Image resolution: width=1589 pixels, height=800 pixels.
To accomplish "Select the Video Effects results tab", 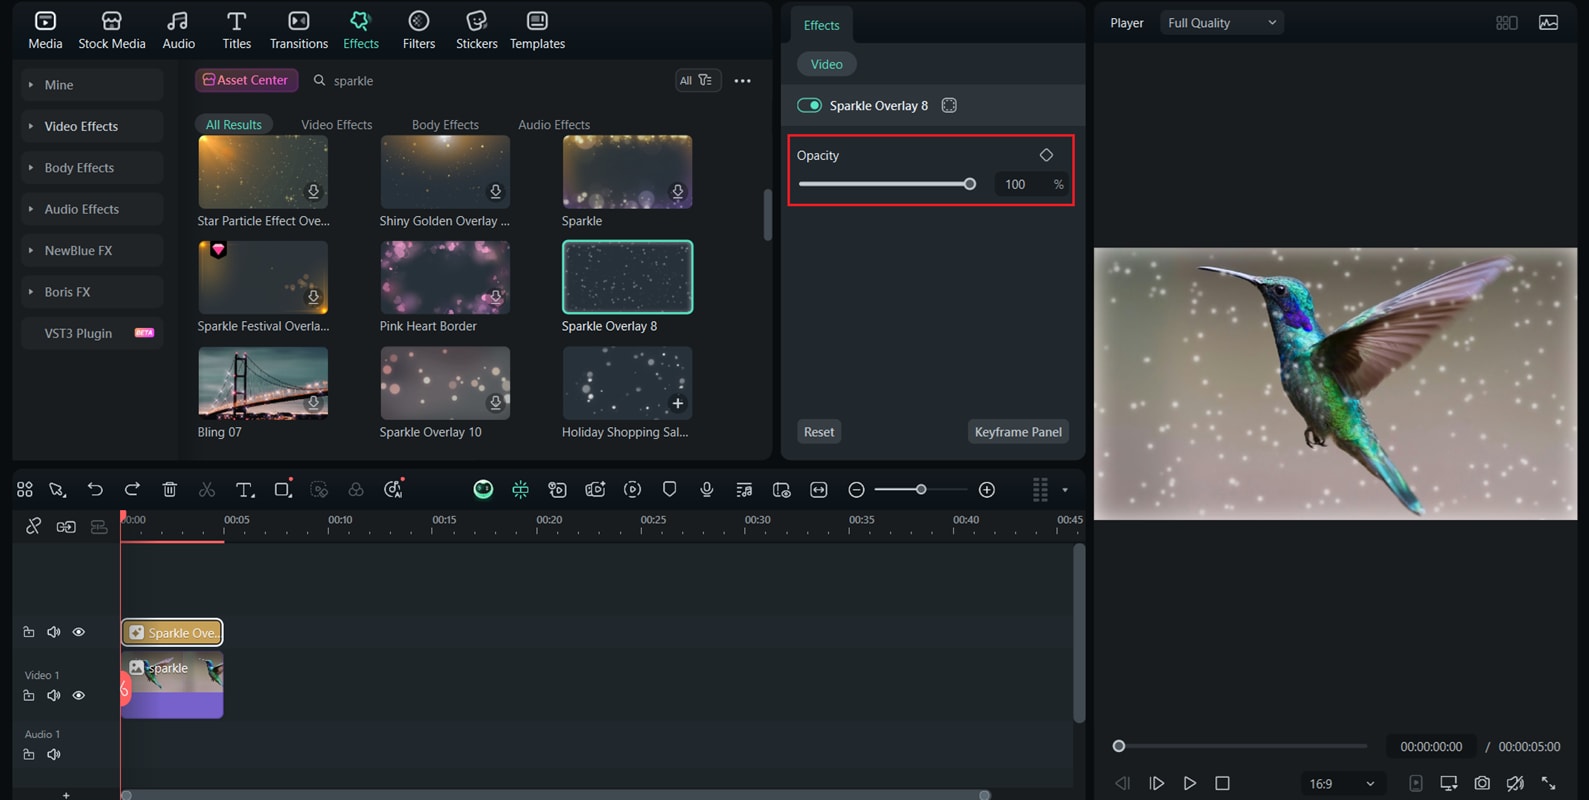I will click(x=337, y=125).
